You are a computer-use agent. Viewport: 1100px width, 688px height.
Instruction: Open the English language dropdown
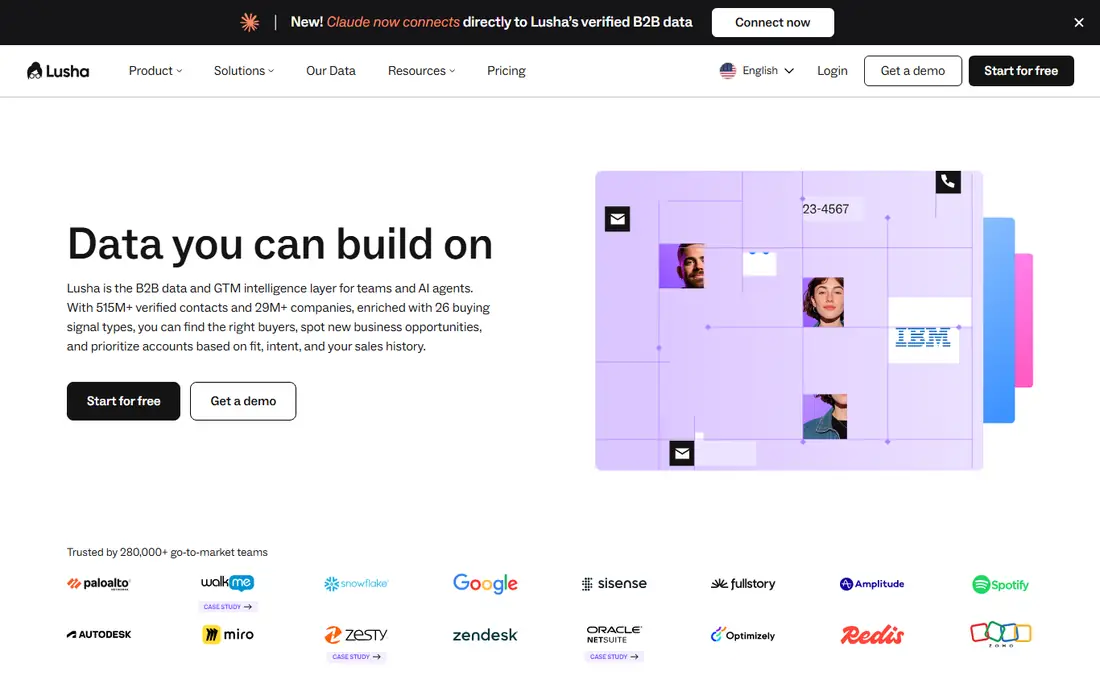click(757, 71)
